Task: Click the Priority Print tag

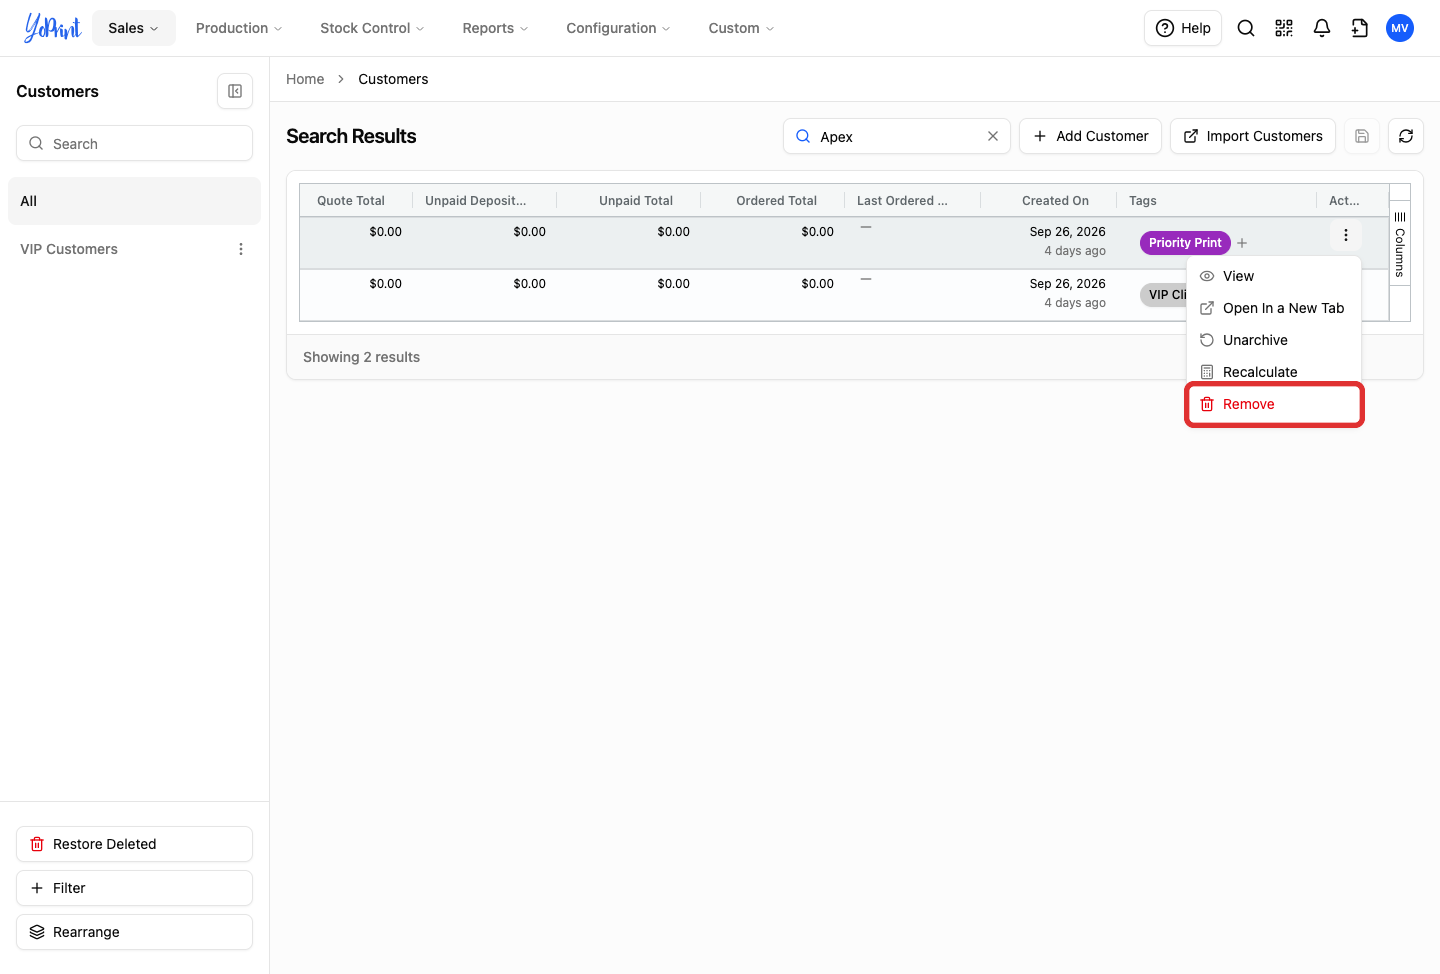Action: click(x=1185, y=243)
